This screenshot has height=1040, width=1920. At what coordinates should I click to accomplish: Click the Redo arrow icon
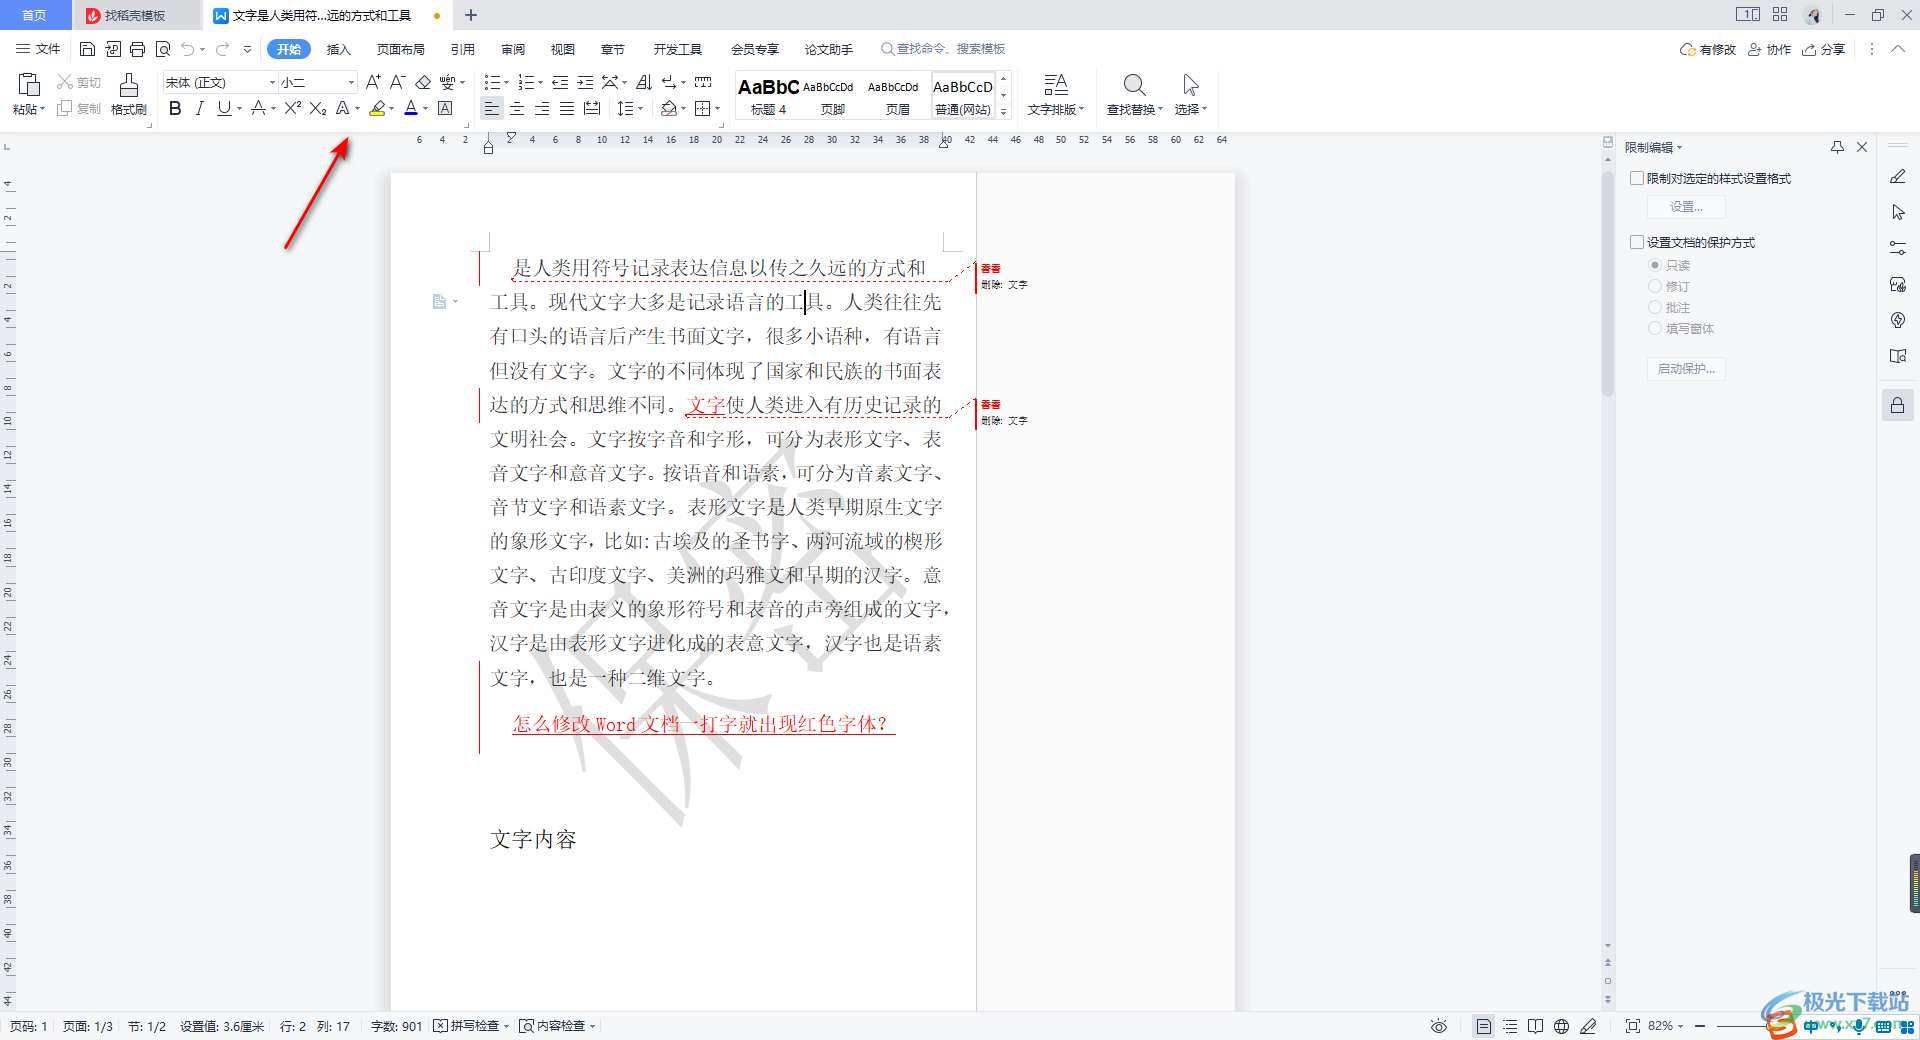point(223,49)
